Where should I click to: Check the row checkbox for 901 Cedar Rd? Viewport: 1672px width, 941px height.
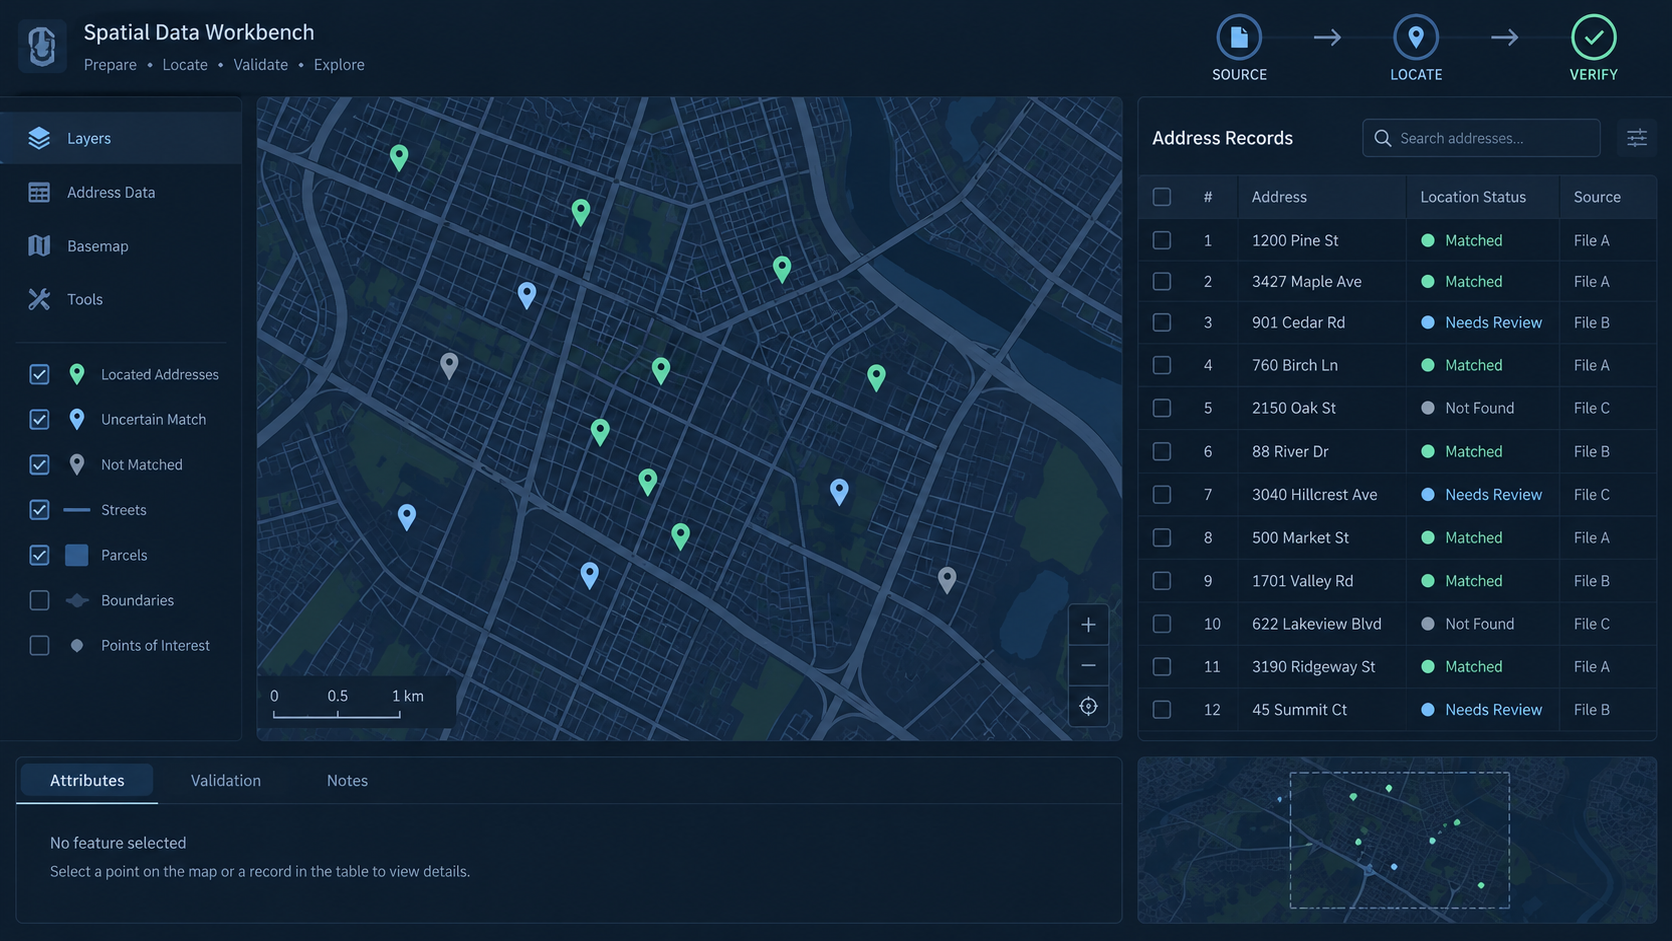[x=1162, y=322]
